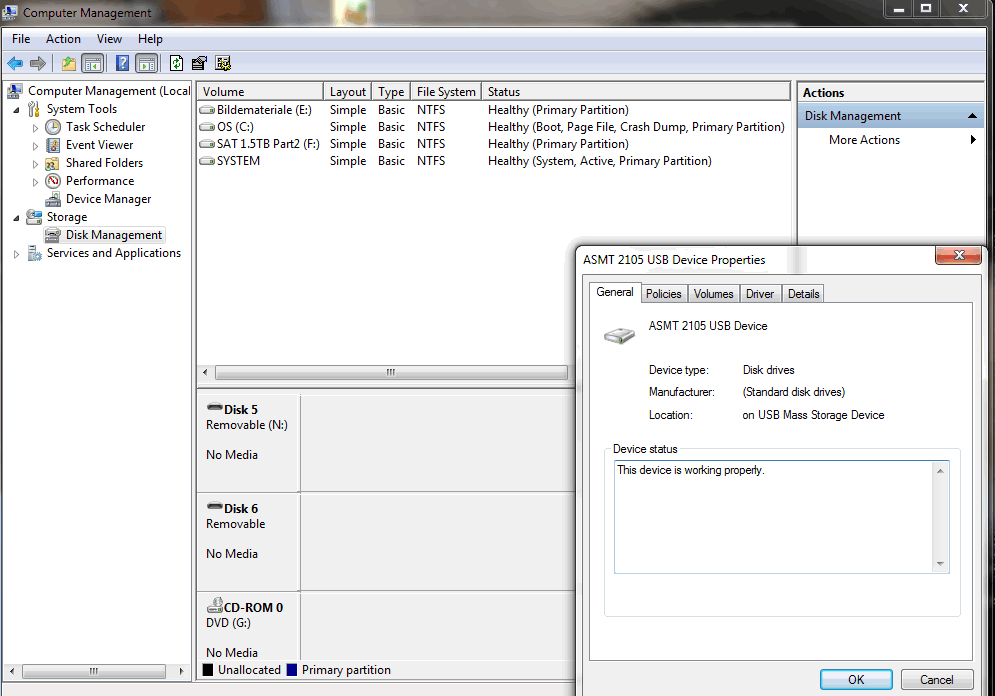Sort by the Layout column header
995x696 pixels.
click(348, 91)
